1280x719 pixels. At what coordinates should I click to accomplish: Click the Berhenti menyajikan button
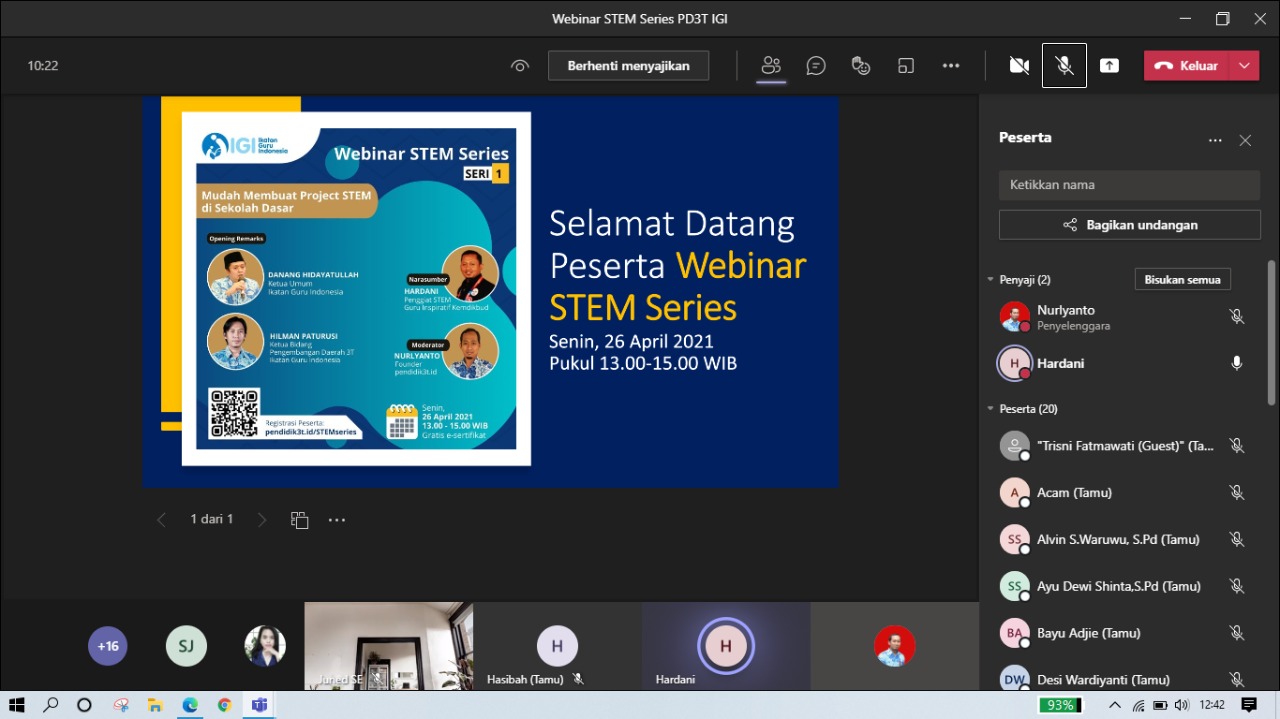628,66
